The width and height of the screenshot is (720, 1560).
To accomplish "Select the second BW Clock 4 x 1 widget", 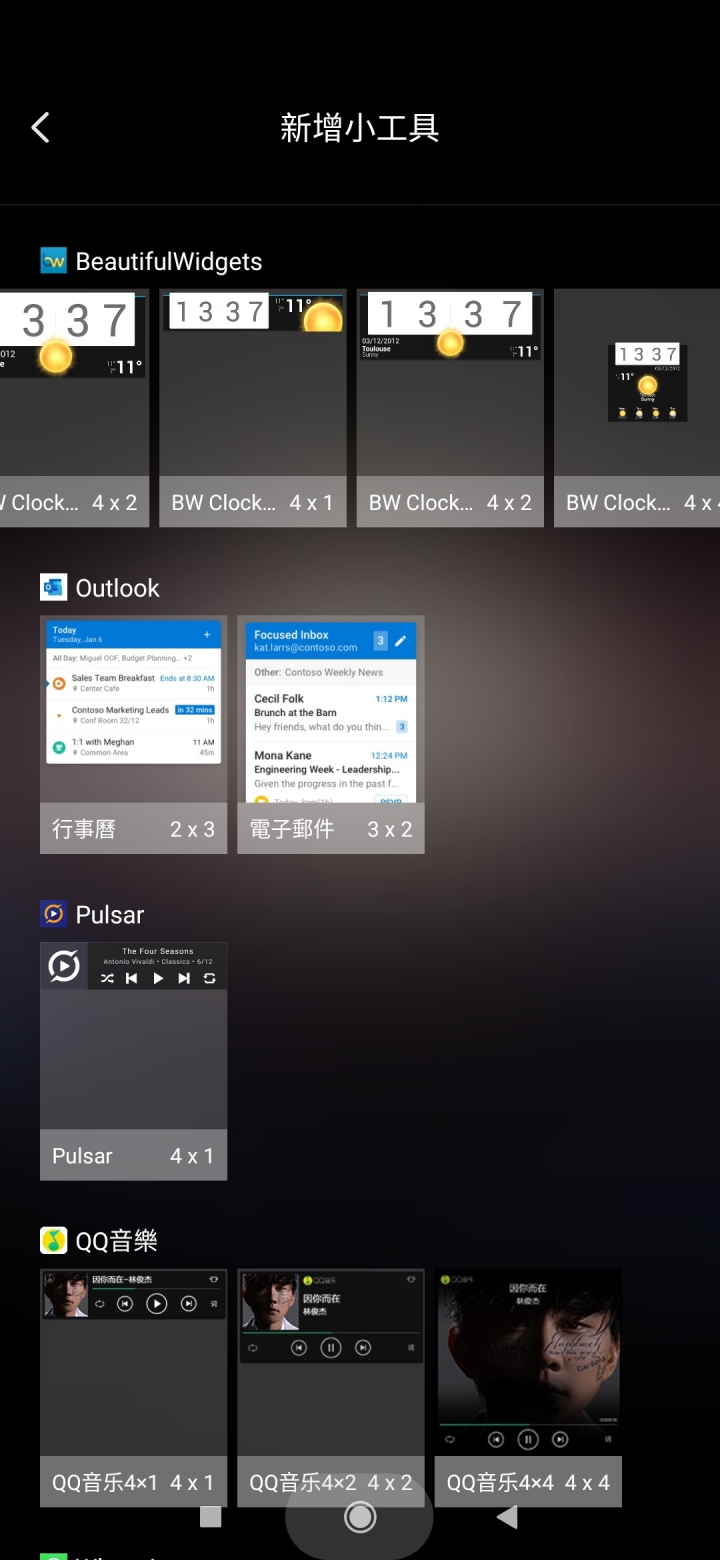I will [253, 408].
